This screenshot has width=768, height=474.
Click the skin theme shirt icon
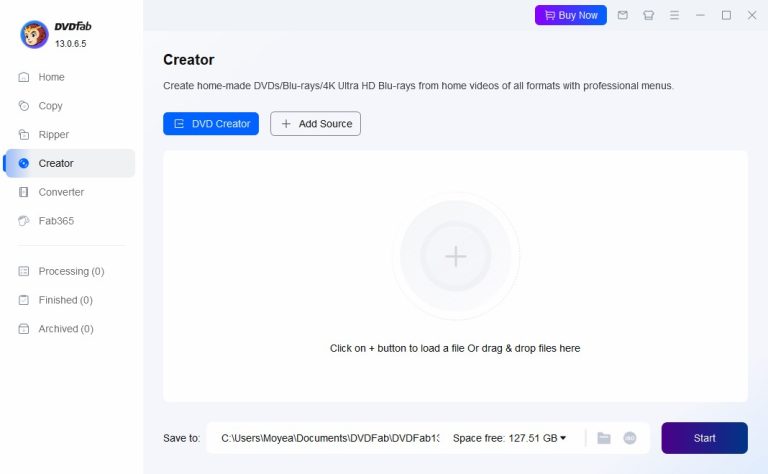pyautogui.click(x=648, y=15)
